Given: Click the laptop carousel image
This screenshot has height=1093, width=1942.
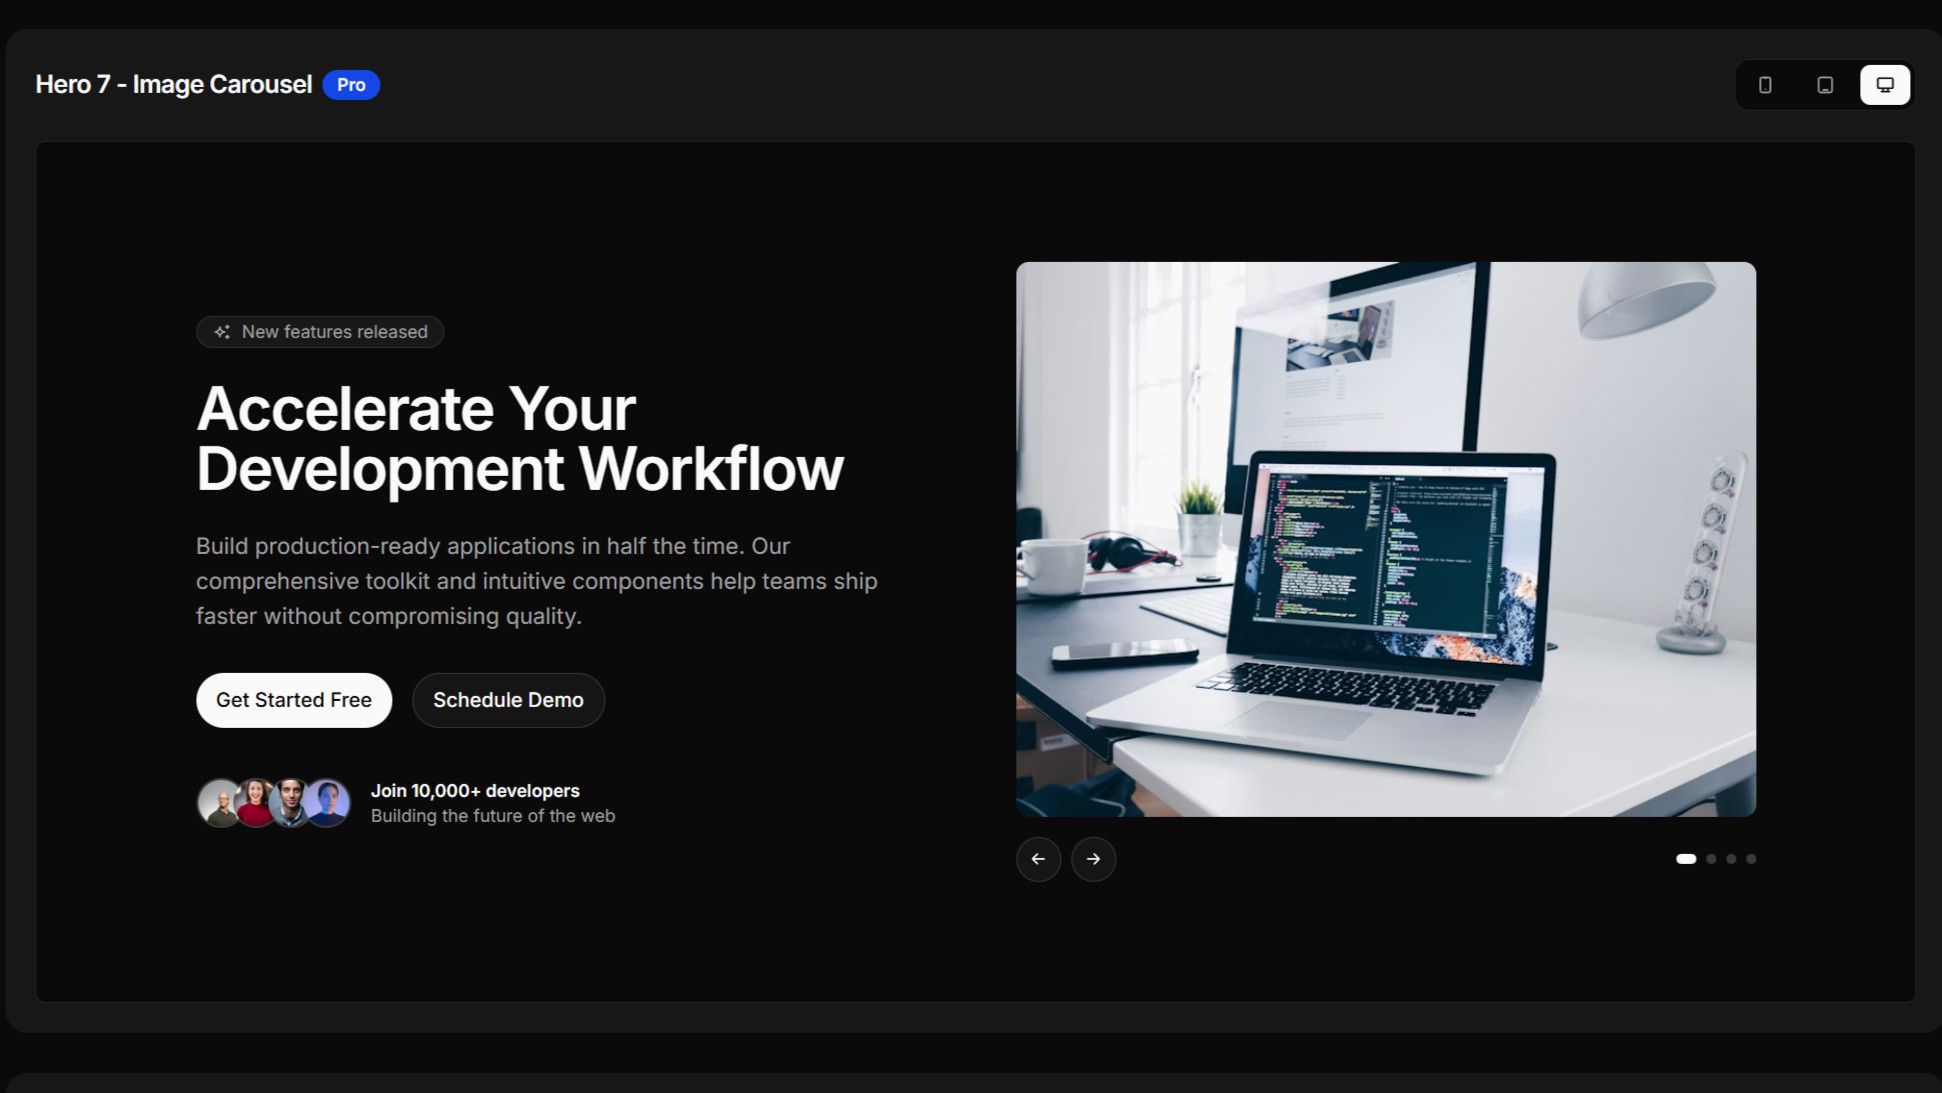Looking at the screenshot, I should click(1385, 539).
